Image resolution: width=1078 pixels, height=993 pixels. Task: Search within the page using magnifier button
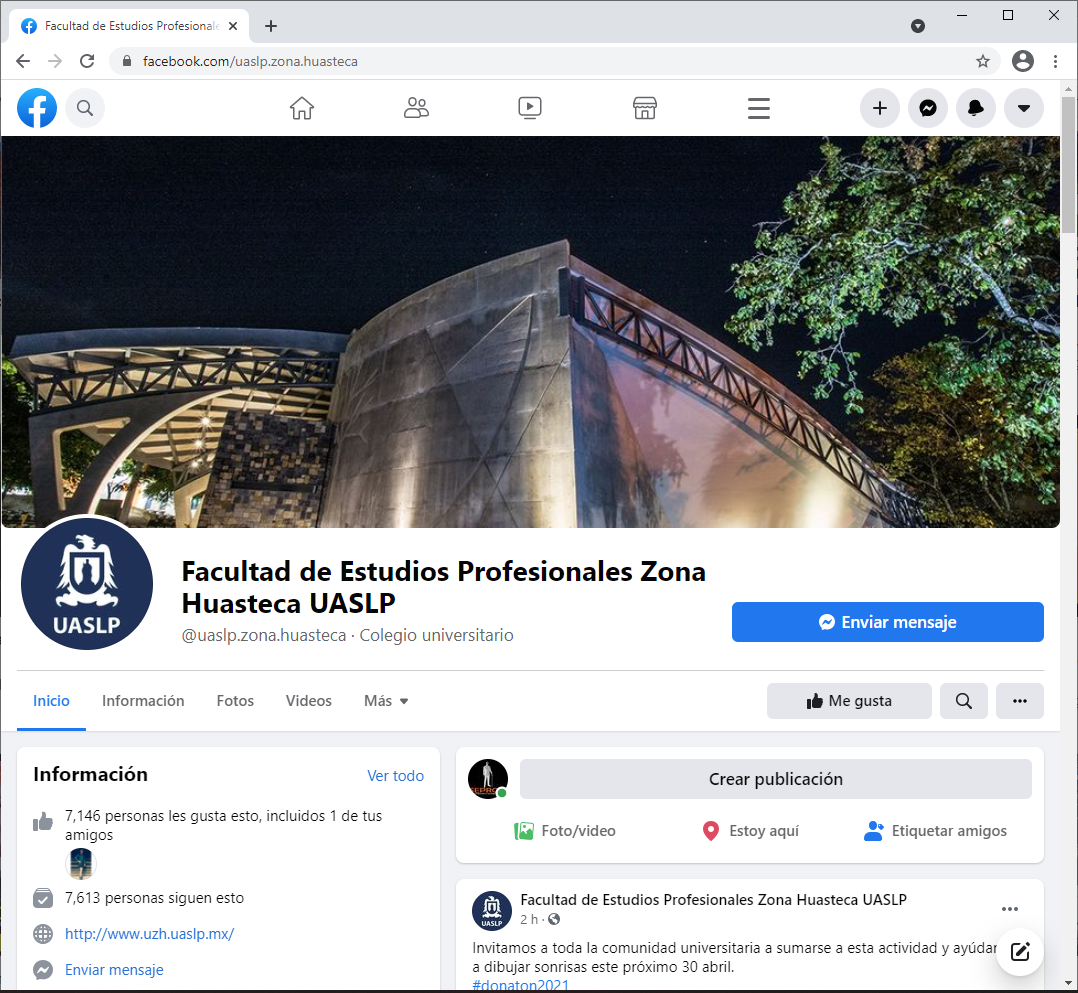(x=964, y=701)
